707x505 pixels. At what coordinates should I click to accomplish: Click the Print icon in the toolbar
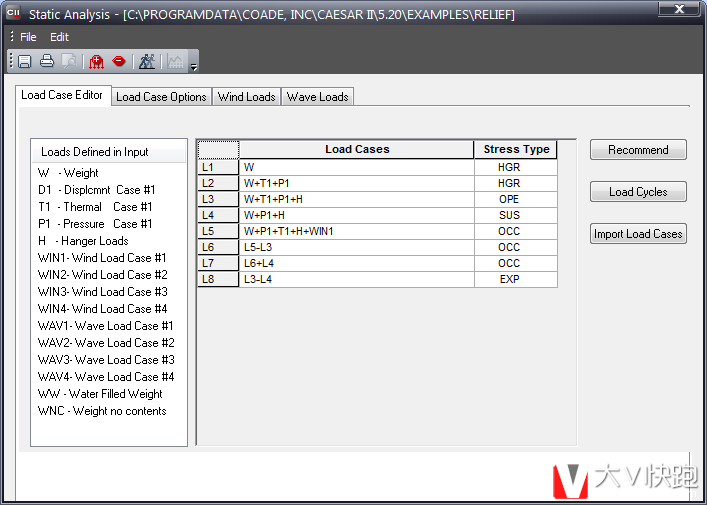46,61
